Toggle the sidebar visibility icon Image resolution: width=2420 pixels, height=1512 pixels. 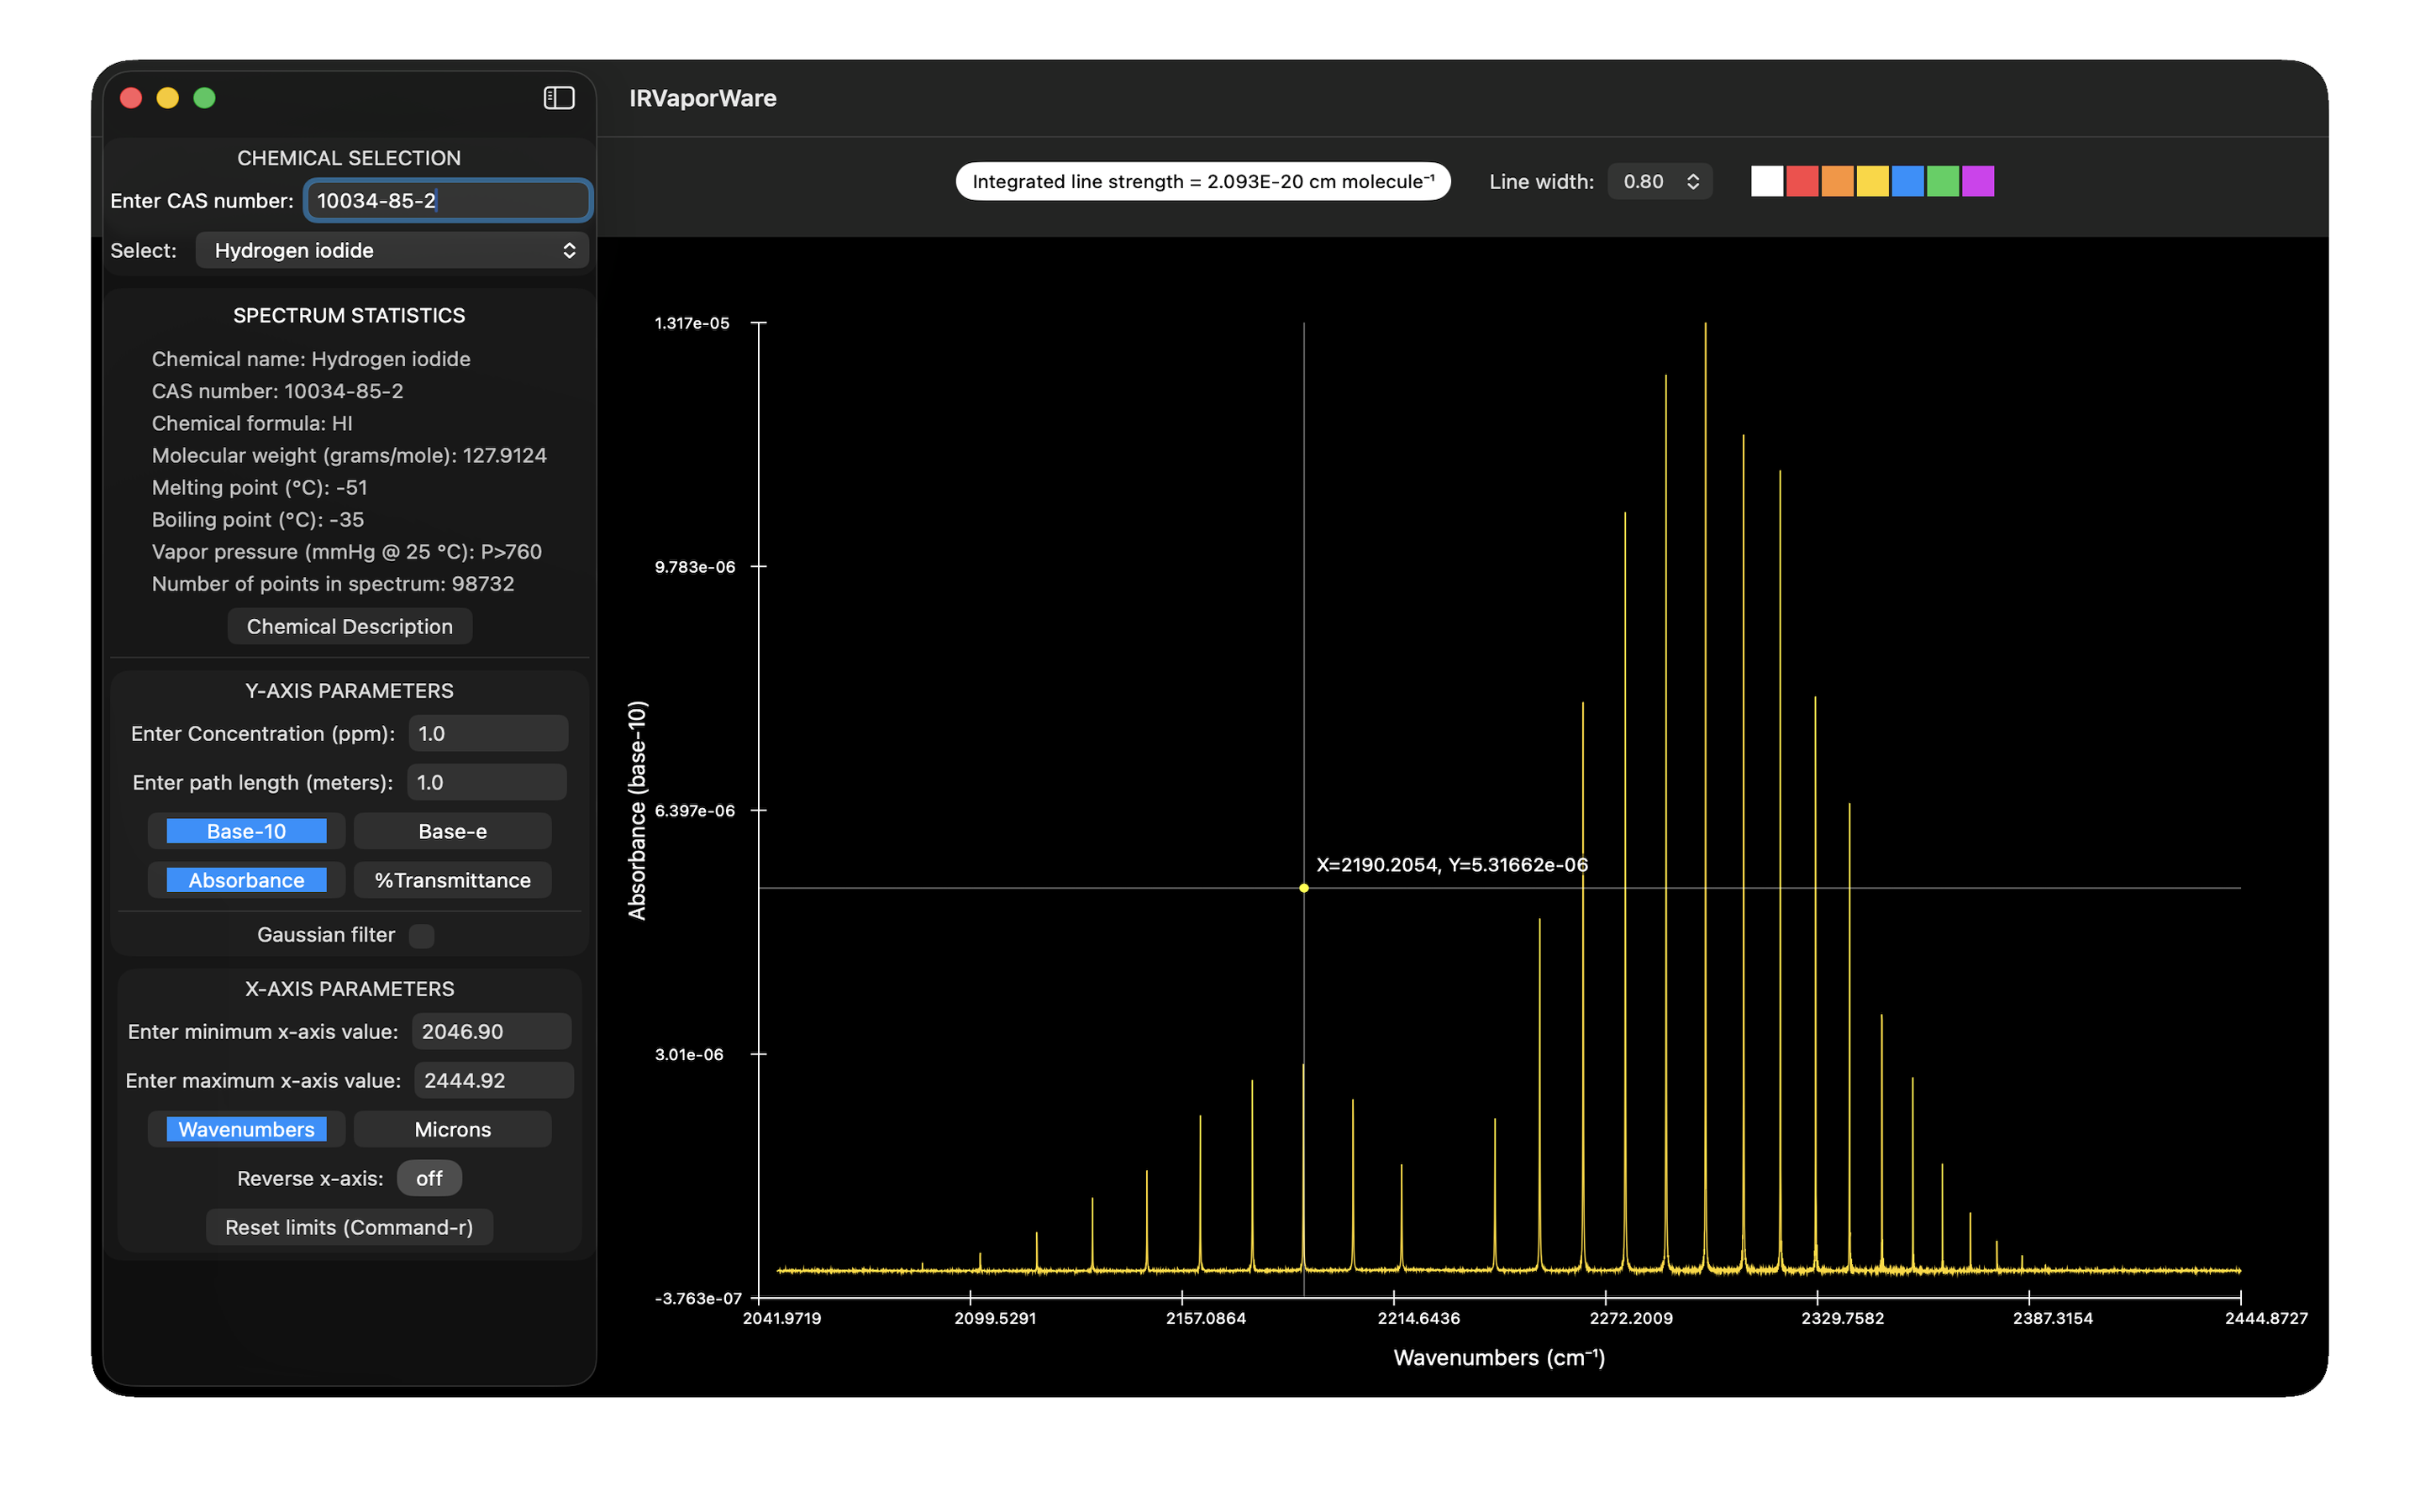coord(558,98)
